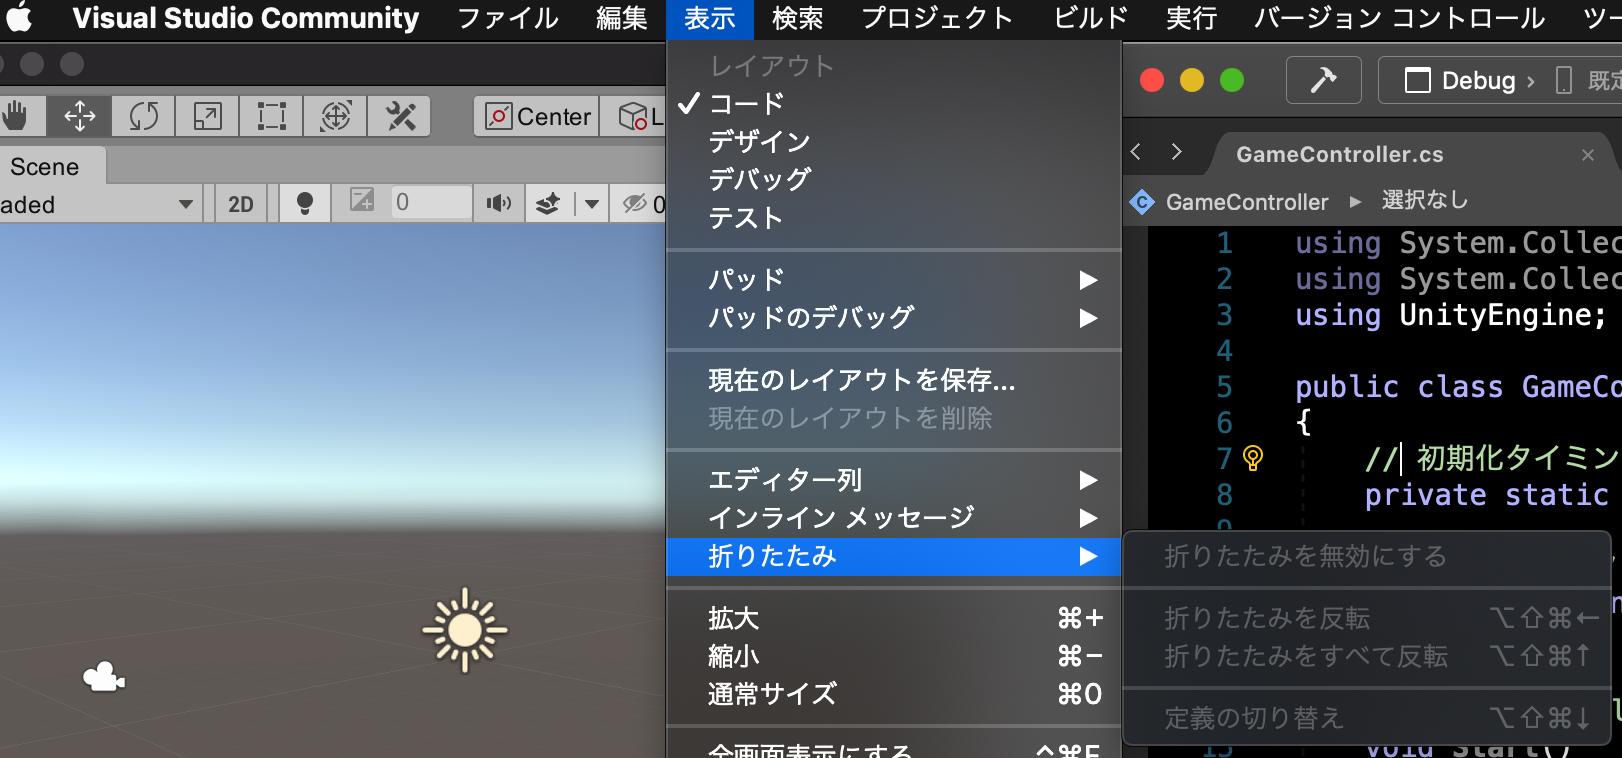Toggle the Center pivot button in Unity

coord(536,116)
